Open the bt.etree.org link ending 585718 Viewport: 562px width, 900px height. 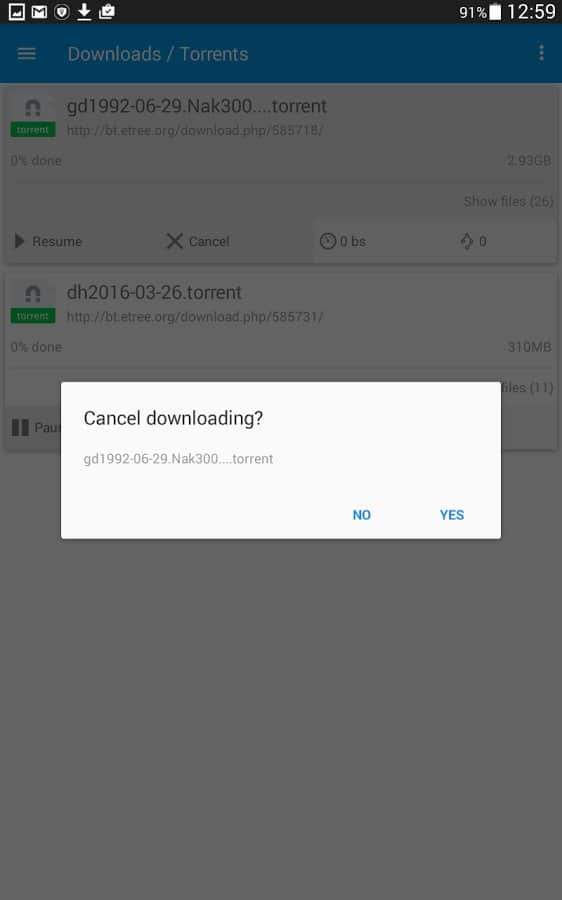click(x=195, y=130)
